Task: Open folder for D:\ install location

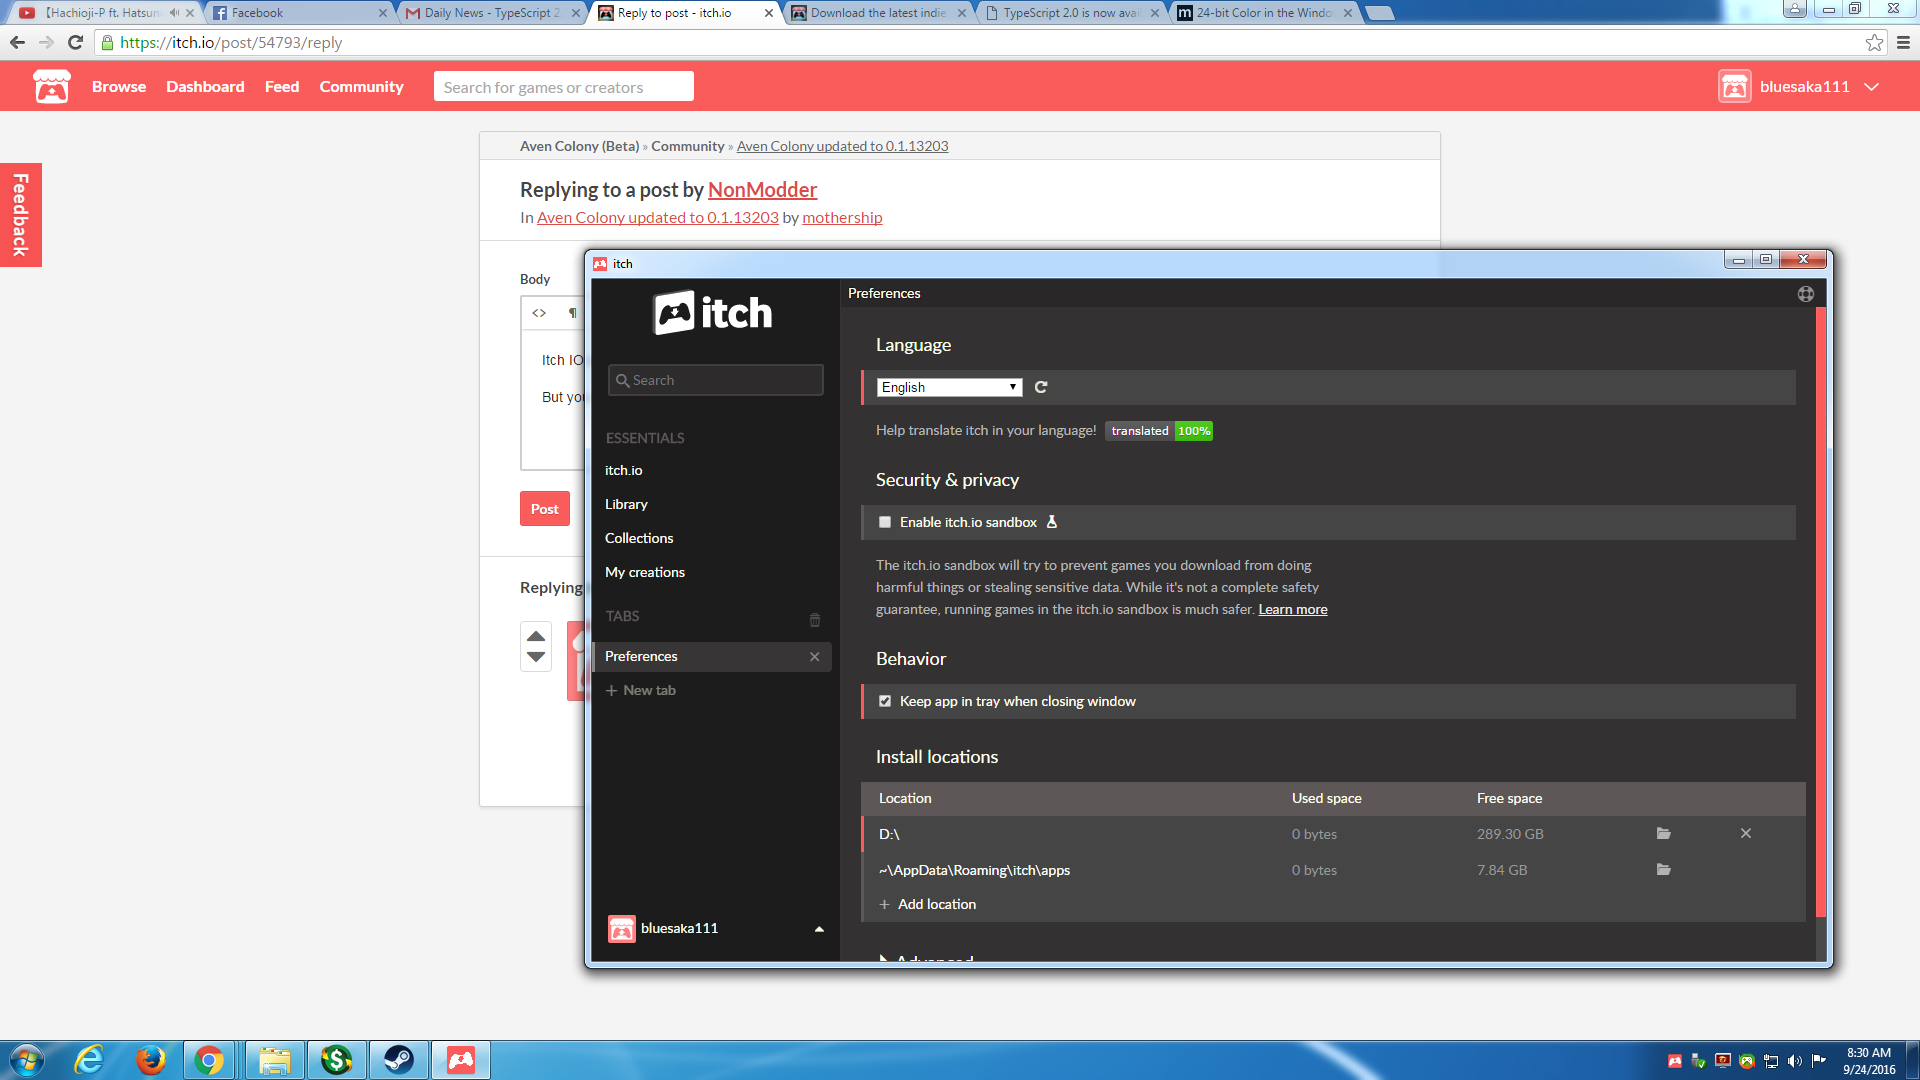Action: pyautogui.click(x=1664, y=834)
